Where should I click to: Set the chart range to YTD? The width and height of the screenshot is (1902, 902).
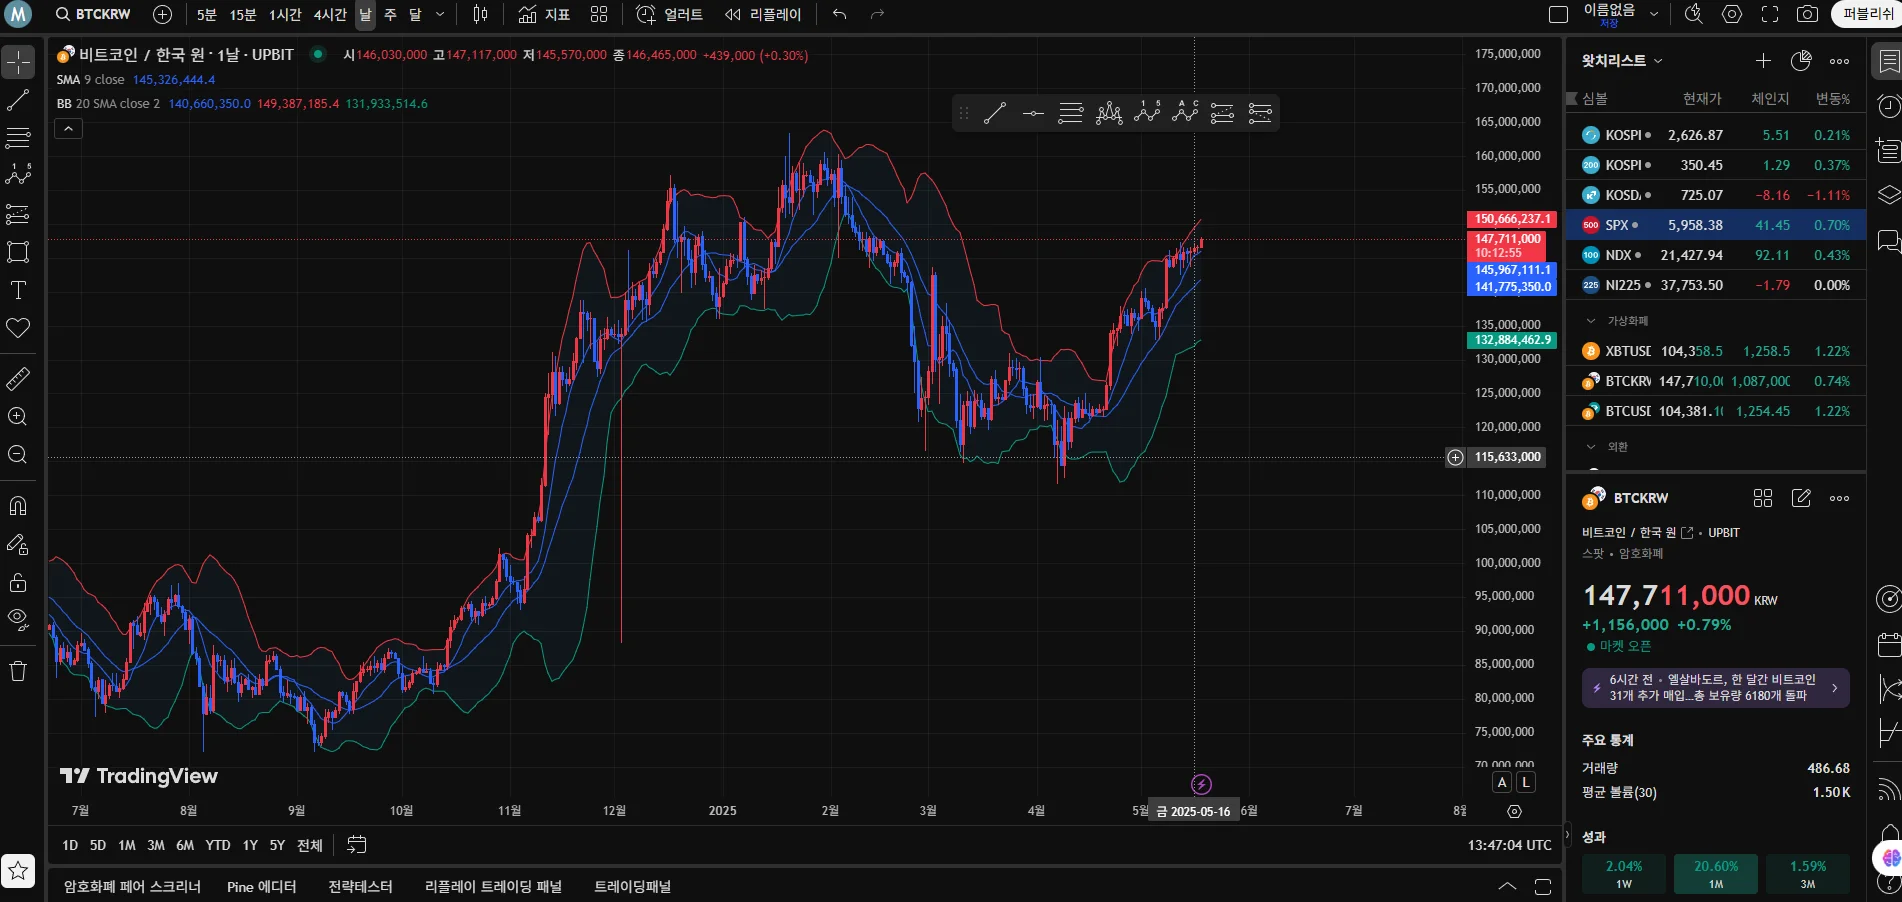pos(218,845)
